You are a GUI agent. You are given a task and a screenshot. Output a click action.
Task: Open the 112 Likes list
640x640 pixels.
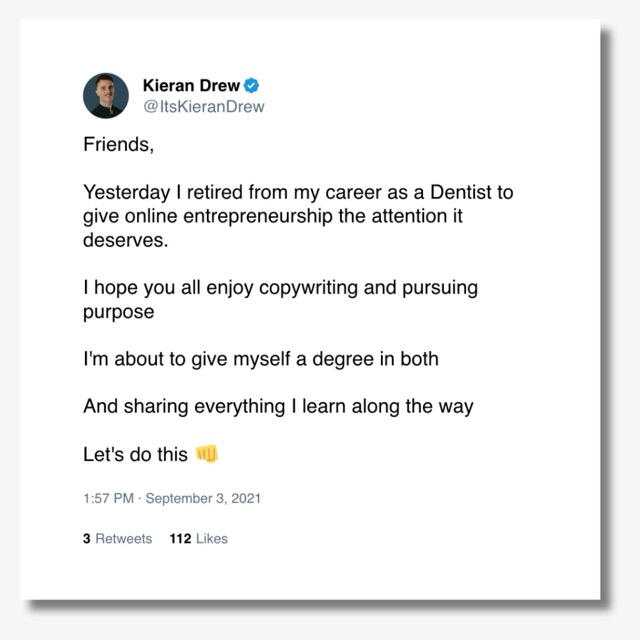(x=198, y=539)
